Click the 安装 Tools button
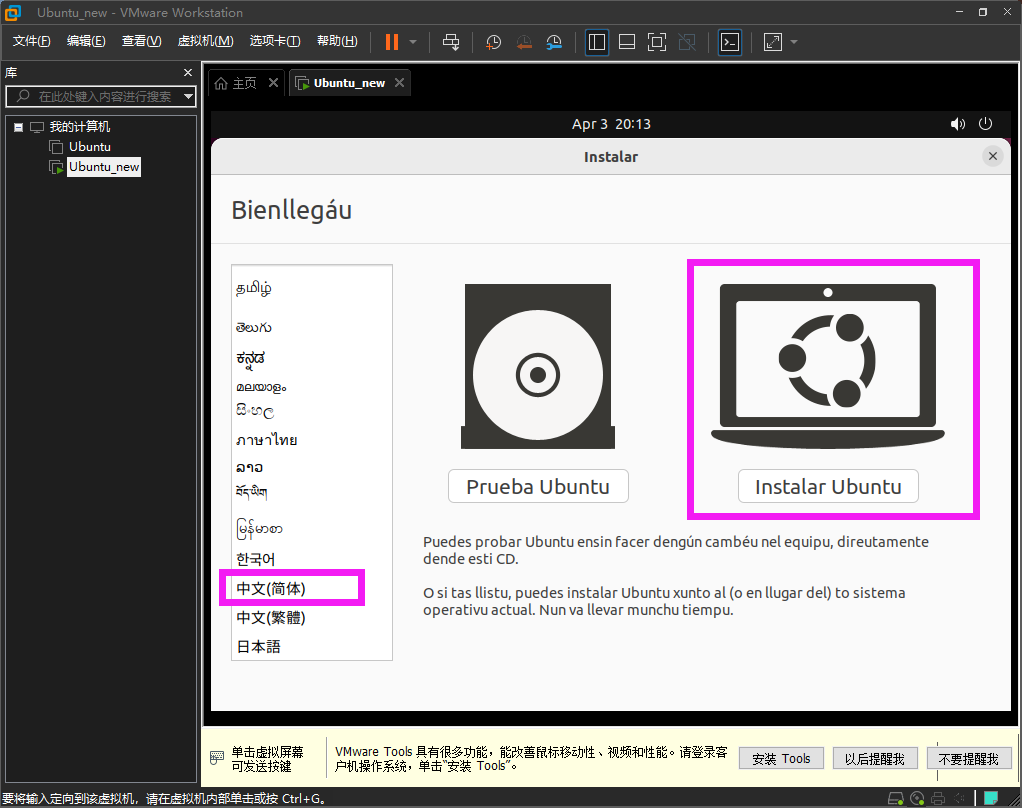The image size is (1022, 808). (781, 758)
